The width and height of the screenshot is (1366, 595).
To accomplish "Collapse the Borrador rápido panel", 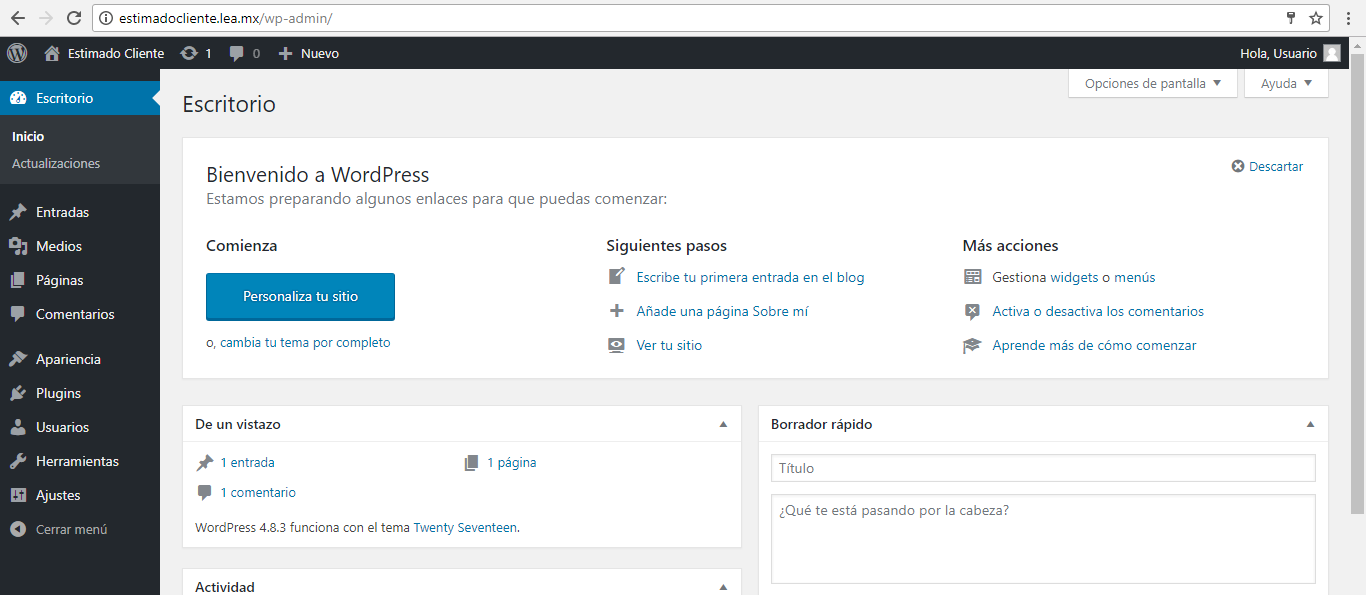I will pyautogui.click(x=1310, y=424).
